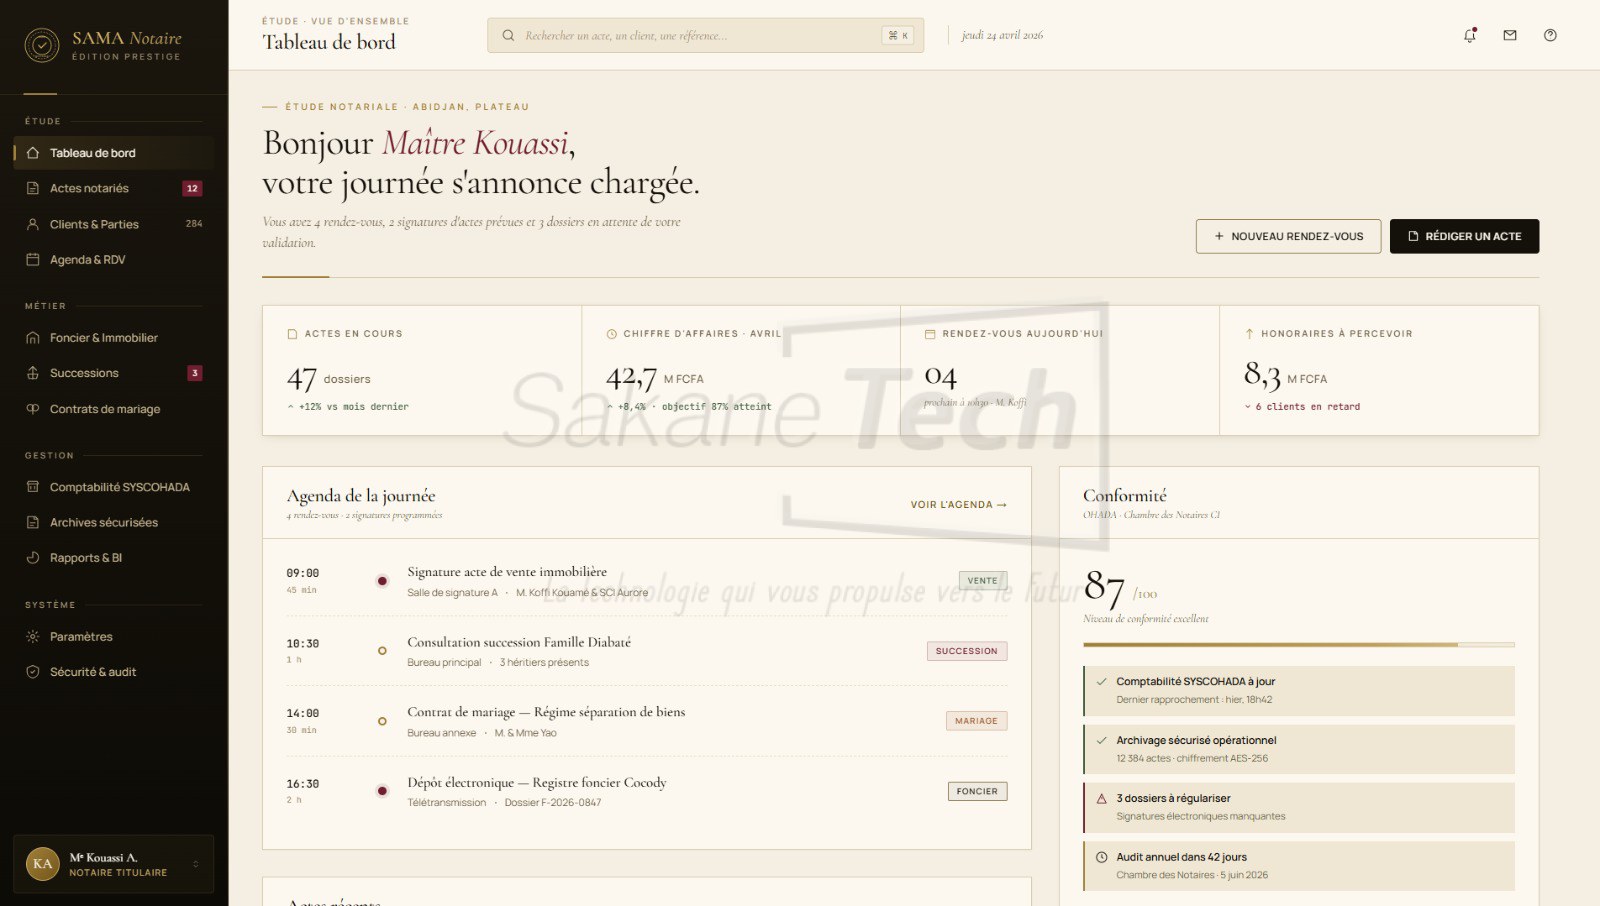The width and height of the screenshot is (1600, 906).
Task: Open the notifications bell icon
Action: click(x=1470, y=35)
